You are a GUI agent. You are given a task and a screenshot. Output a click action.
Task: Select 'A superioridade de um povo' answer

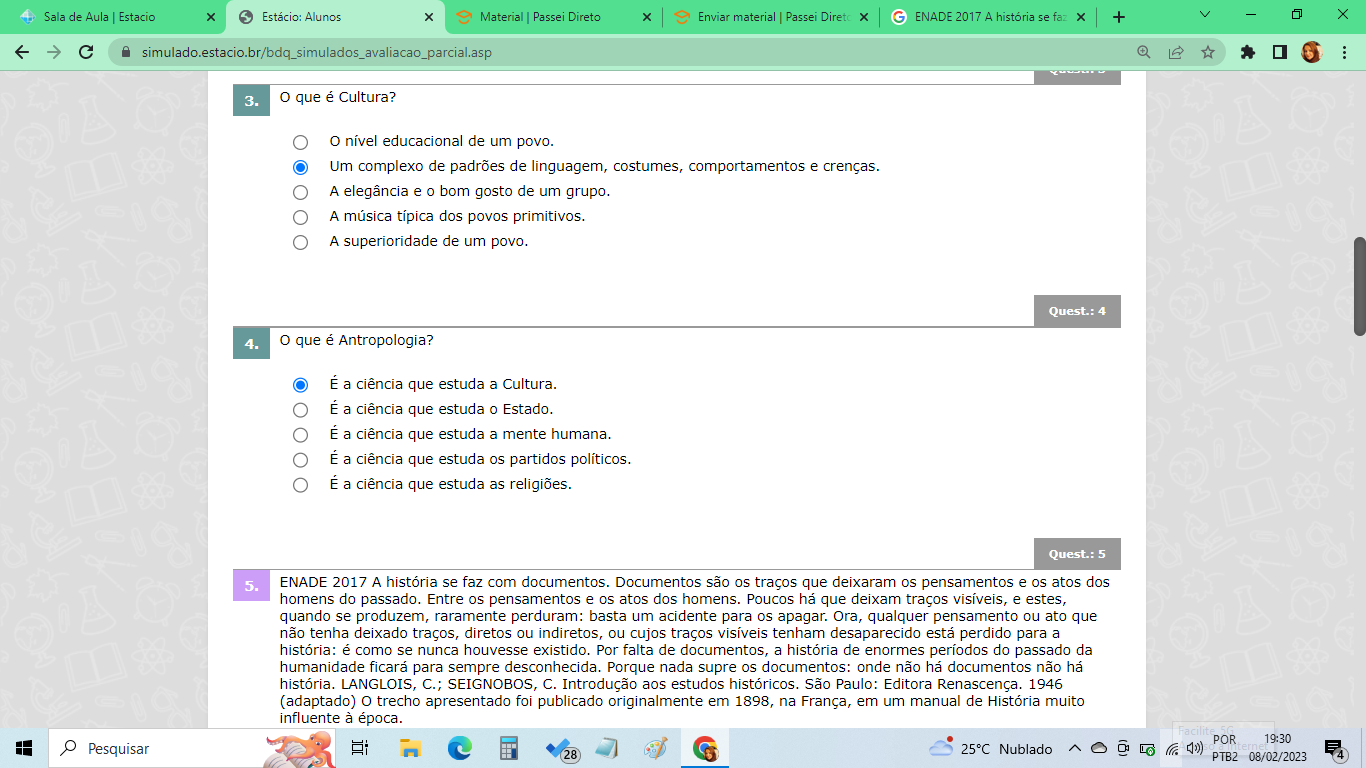[x=300, y=242]
